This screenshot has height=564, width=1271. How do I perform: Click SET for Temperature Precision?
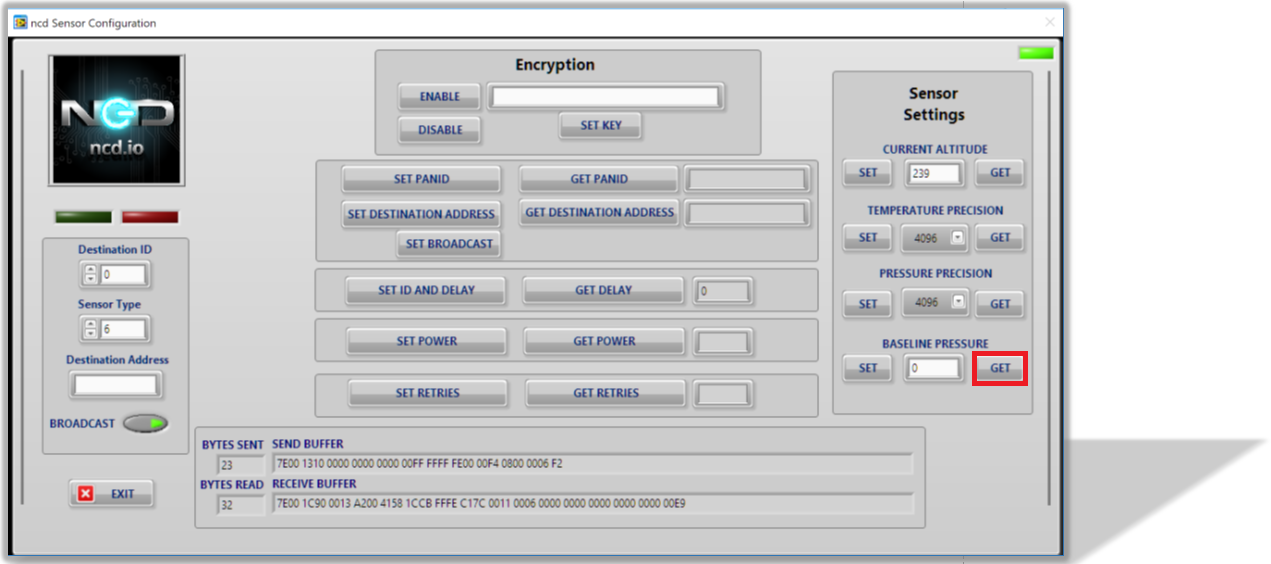868,238
